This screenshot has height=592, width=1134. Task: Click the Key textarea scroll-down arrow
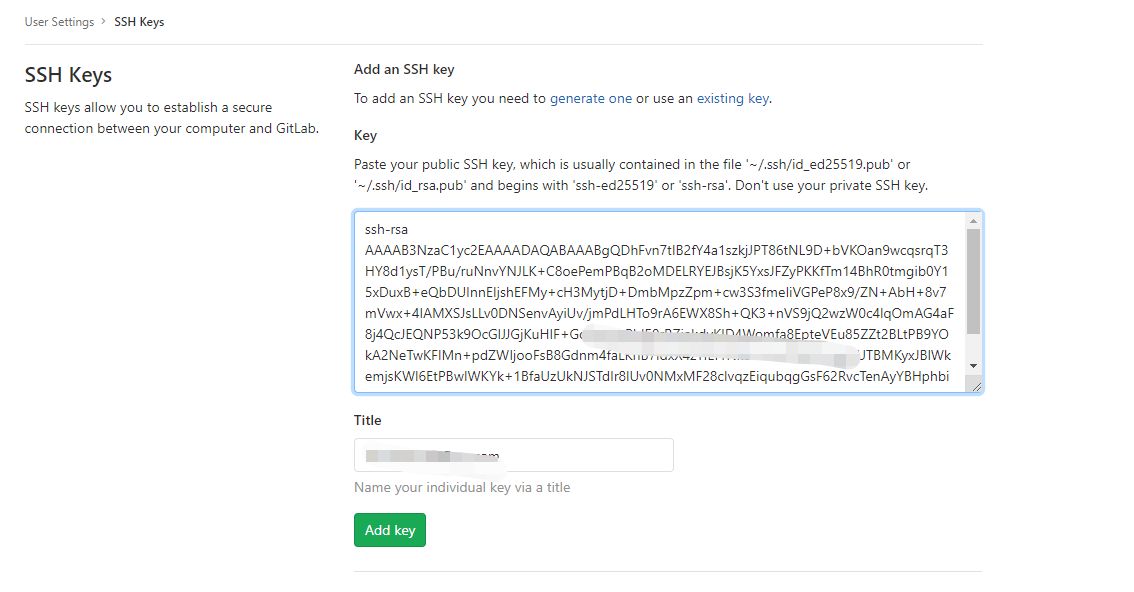coord(974,366)
